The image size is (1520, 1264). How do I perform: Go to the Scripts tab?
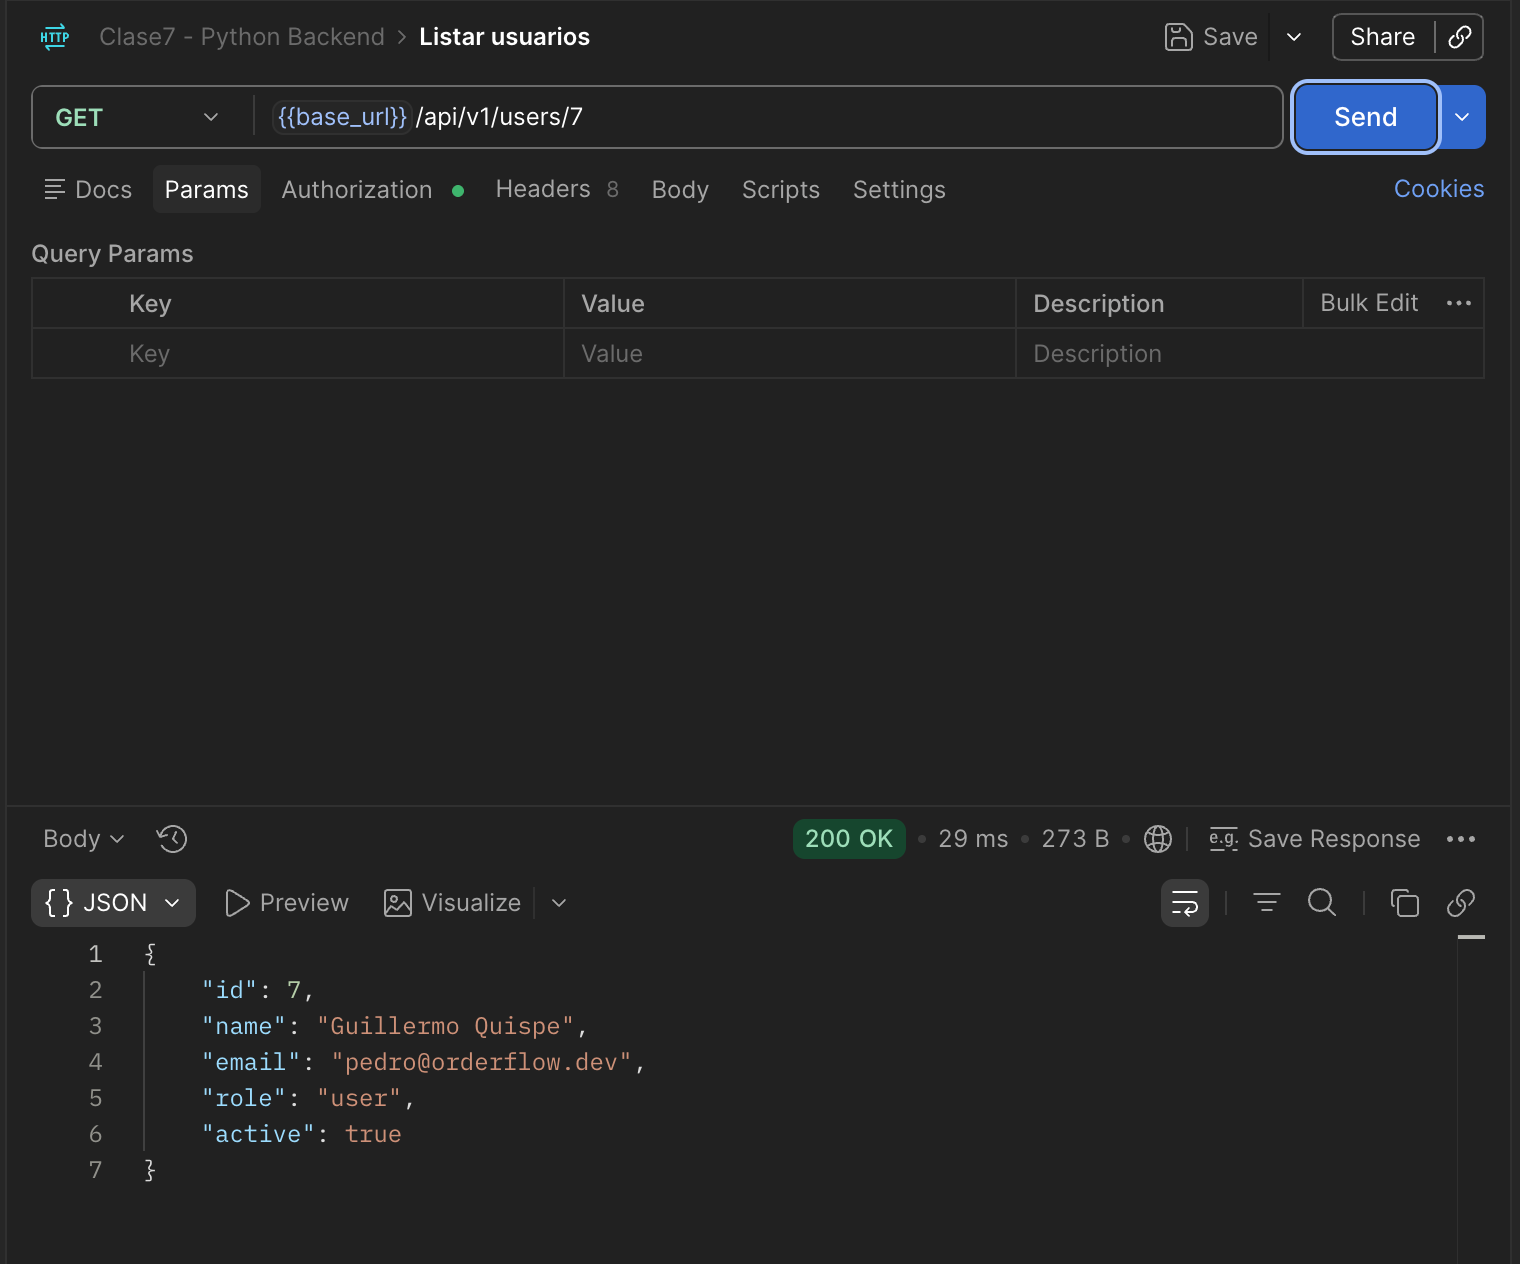(781, 189)
